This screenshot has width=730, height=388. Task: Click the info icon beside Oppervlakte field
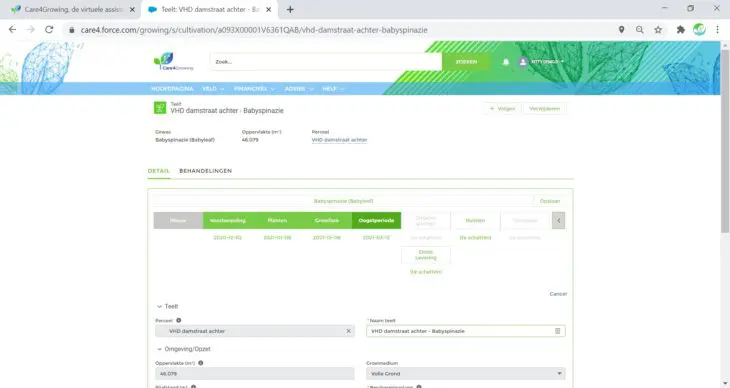(201, 363)
